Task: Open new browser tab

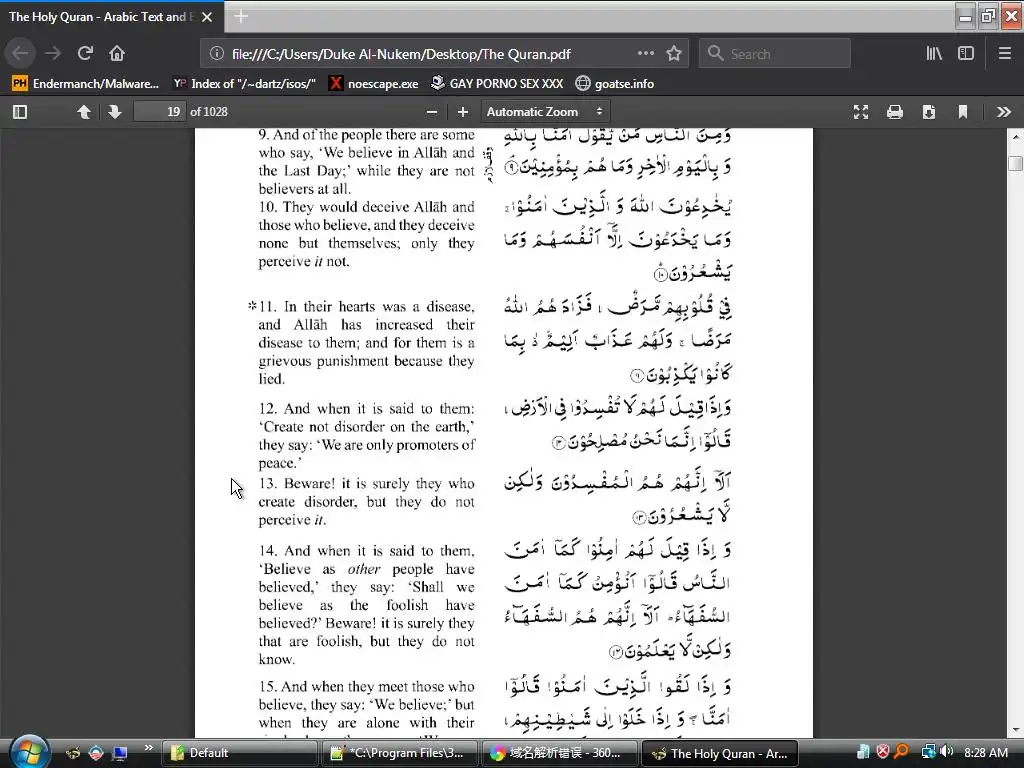Action: click(241, 16)
